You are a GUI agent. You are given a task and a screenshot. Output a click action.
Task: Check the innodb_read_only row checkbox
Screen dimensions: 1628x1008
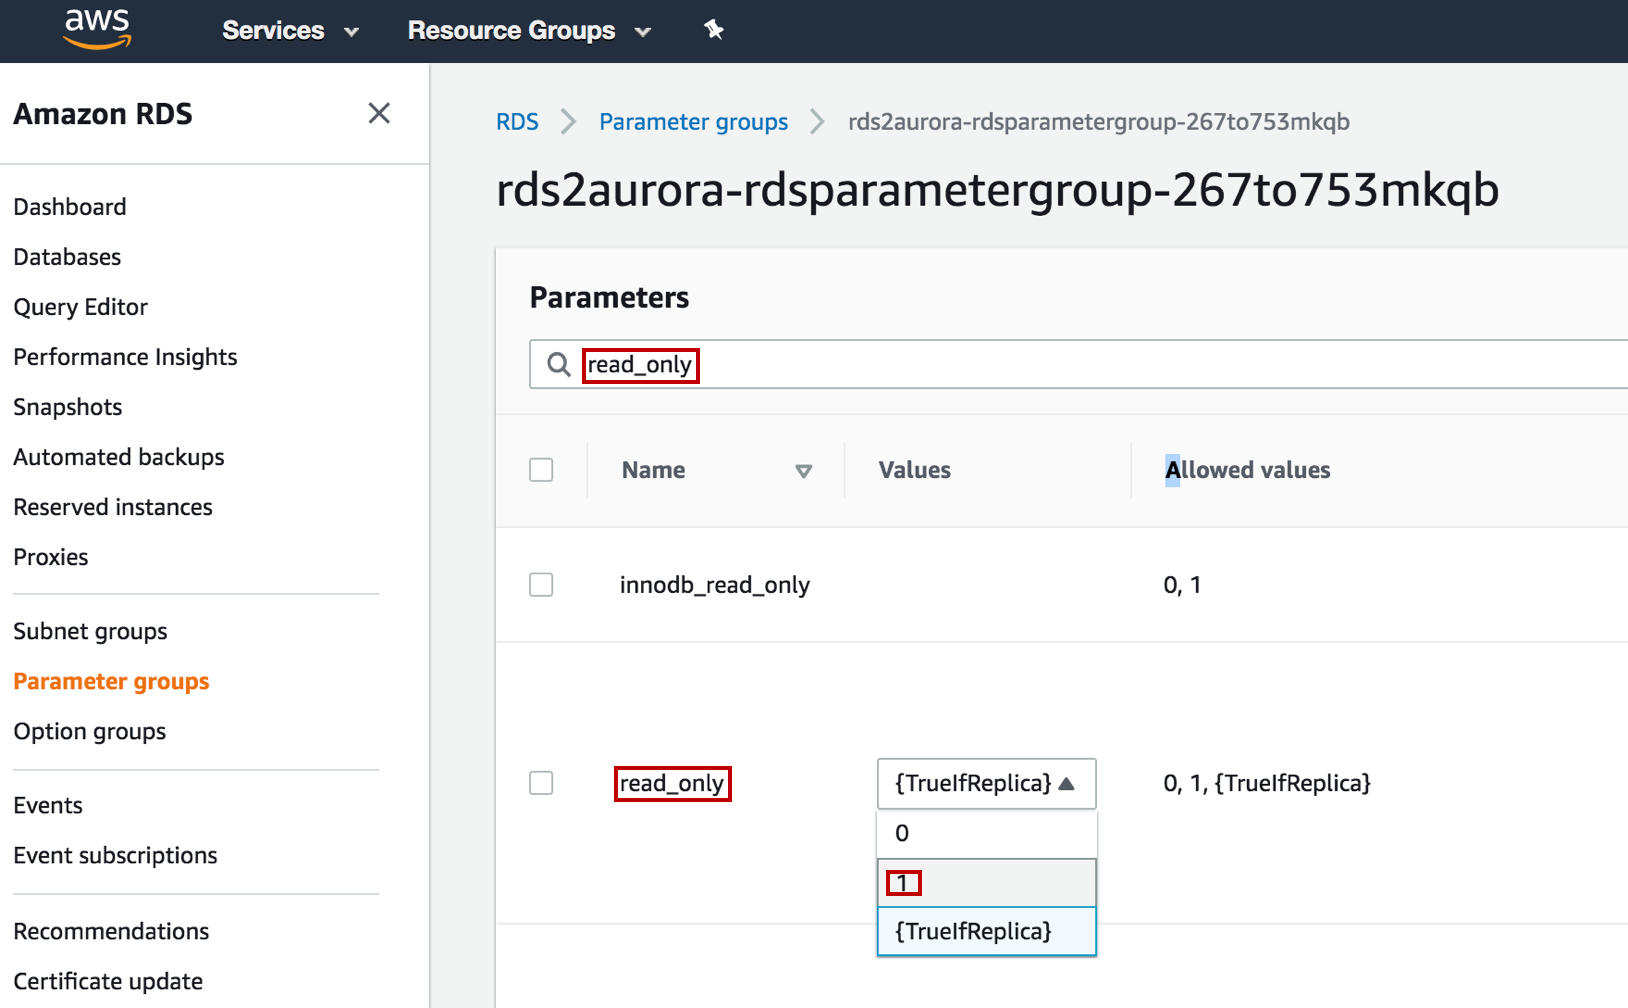coord(541,585)
